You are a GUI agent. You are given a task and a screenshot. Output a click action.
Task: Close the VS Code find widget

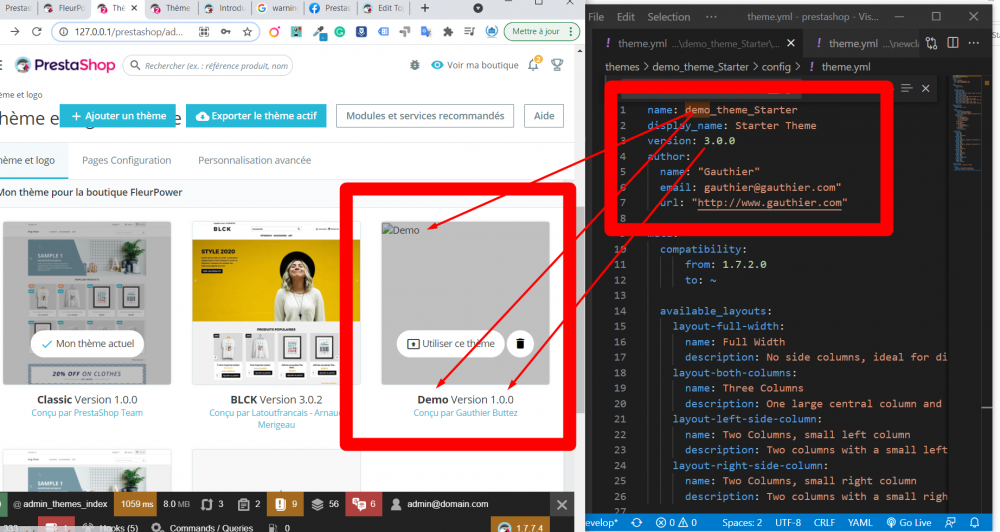click(x=926, y=89)
